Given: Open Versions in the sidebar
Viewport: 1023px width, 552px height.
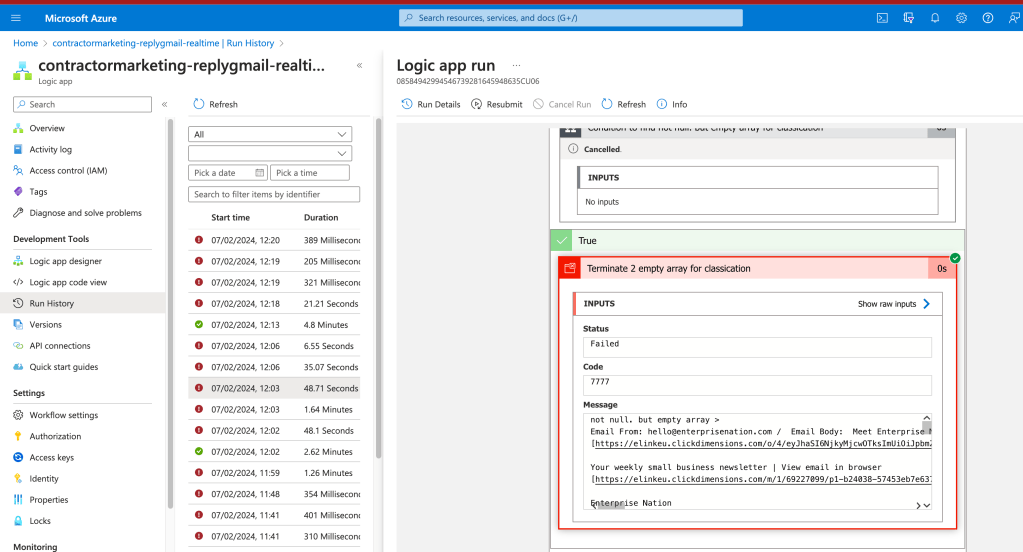Looking at the screenshot, I should coord(45,324).
